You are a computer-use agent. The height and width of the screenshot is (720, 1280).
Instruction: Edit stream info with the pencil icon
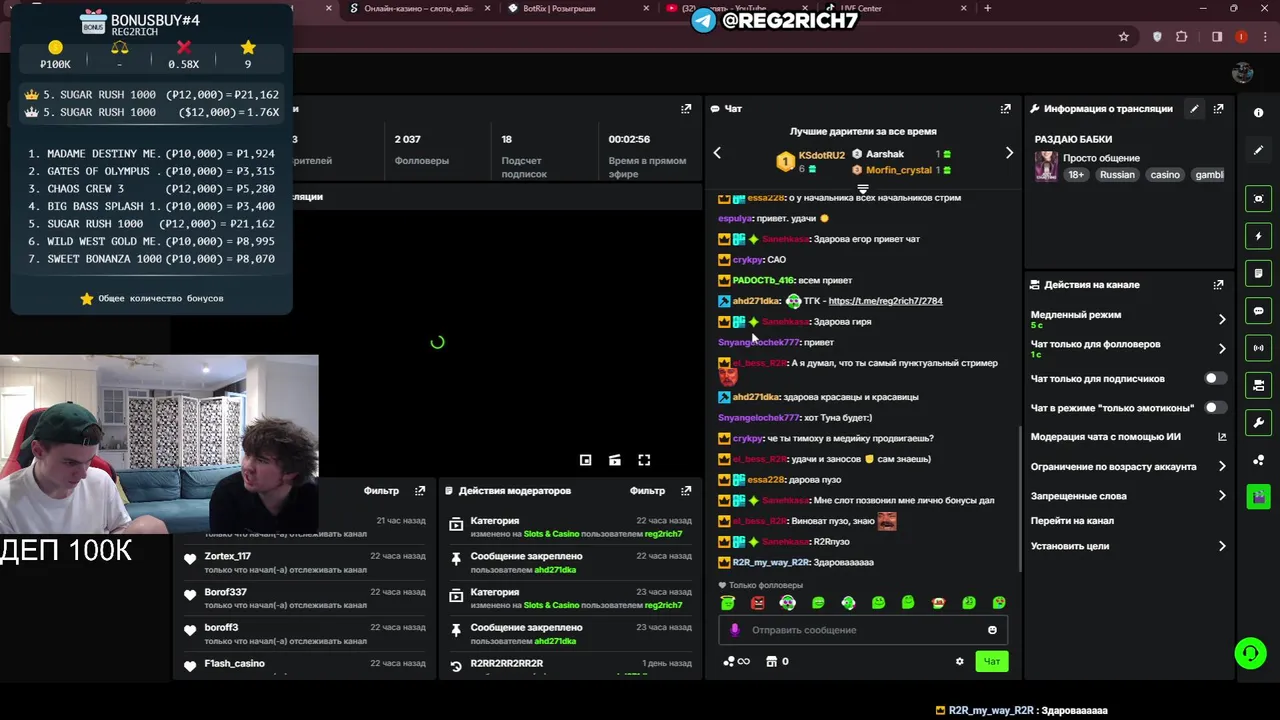pos(1194,109)
